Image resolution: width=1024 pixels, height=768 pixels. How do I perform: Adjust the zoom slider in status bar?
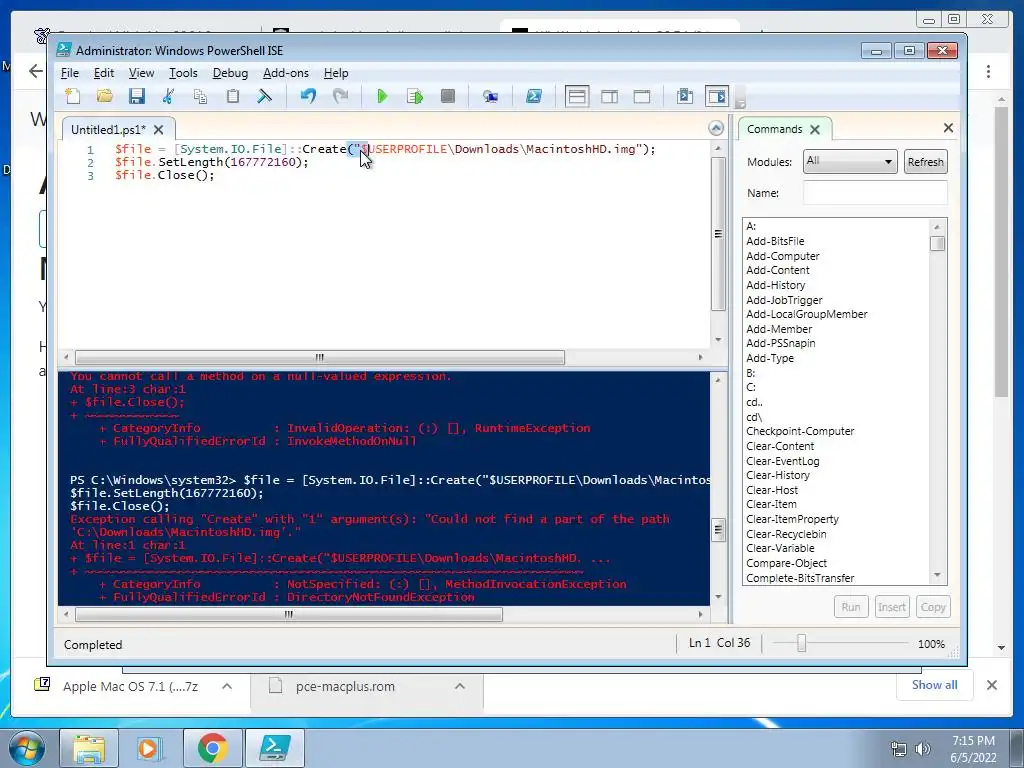click(801, 644)
